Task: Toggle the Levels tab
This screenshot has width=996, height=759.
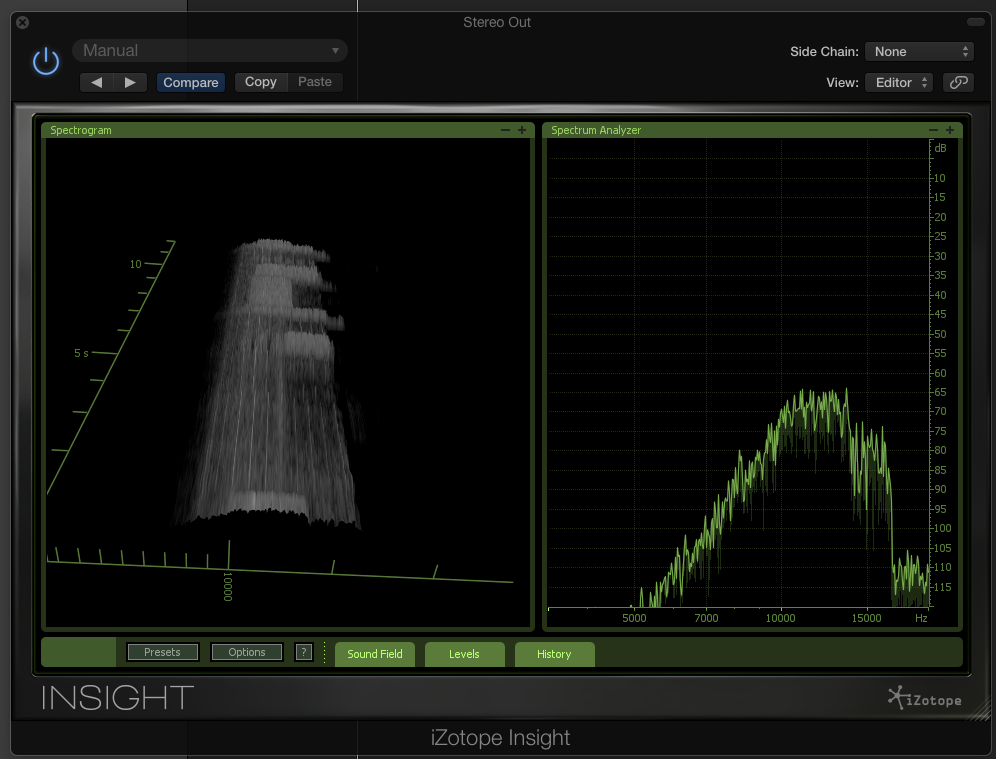Action: (464, 654)
